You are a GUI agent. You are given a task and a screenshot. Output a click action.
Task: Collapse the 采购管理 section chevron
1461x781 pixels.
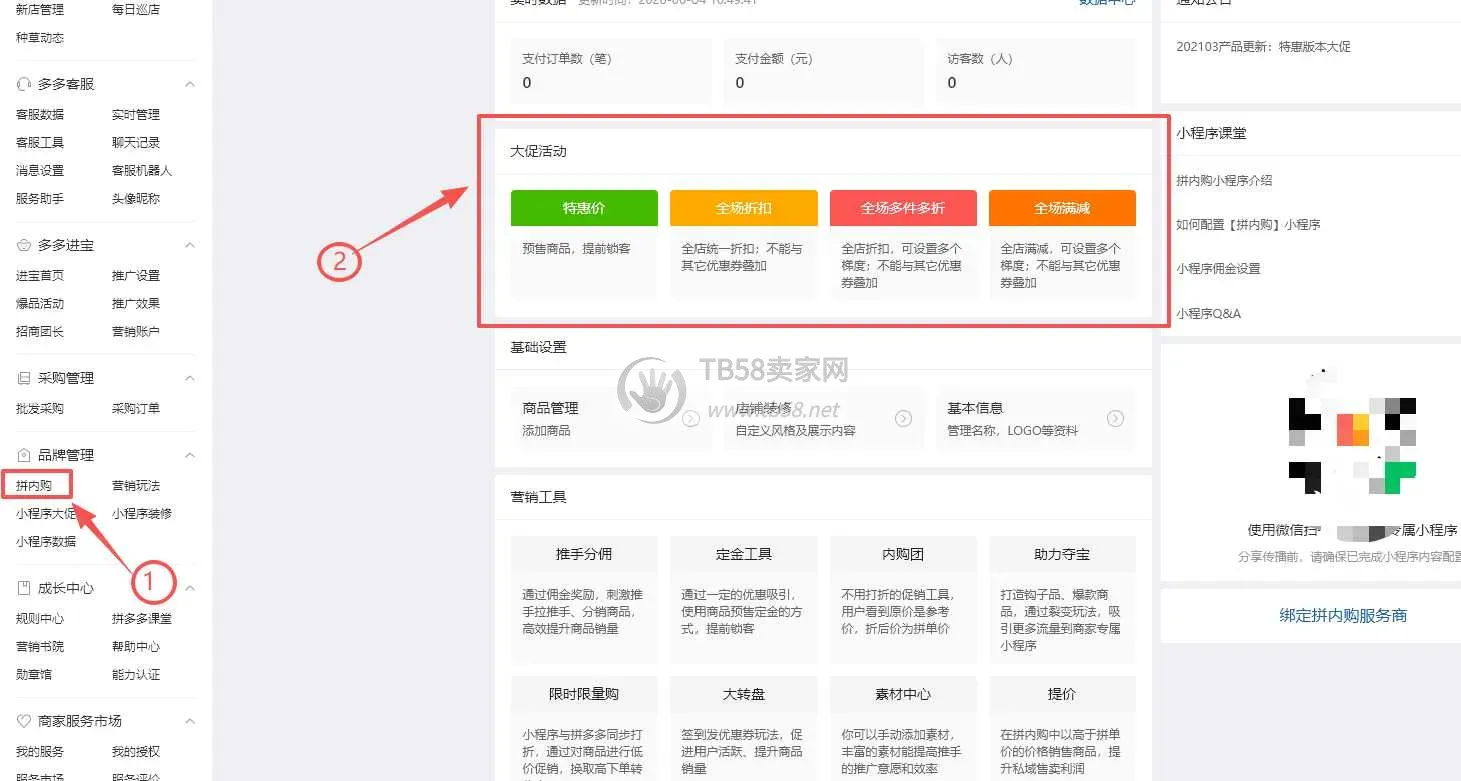point(190,378)
